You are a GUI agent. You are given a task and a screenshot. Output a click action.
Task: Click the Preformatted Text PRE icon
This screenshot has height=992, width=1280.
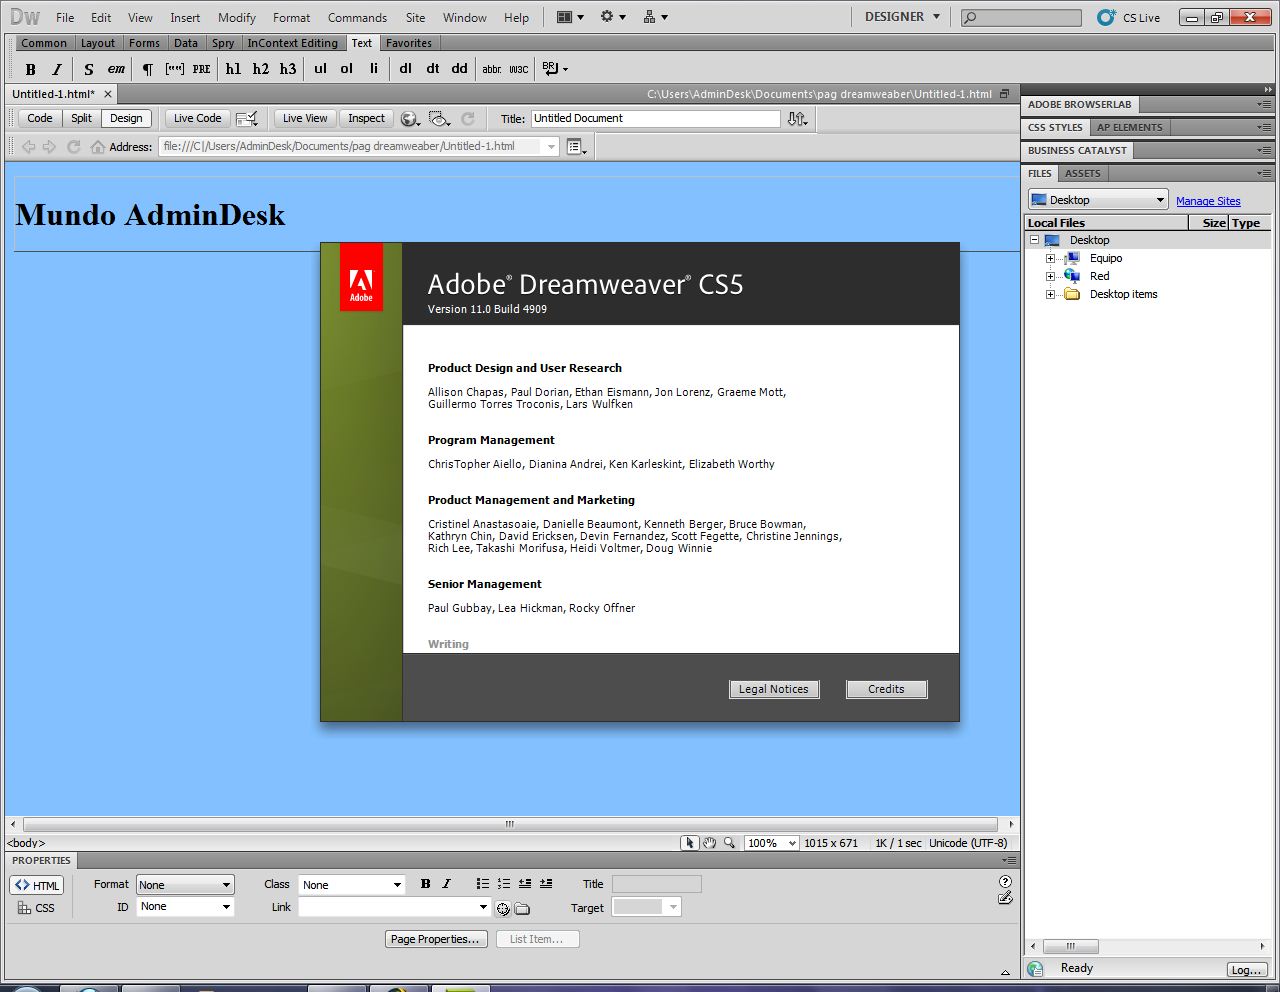click(202, 69)
